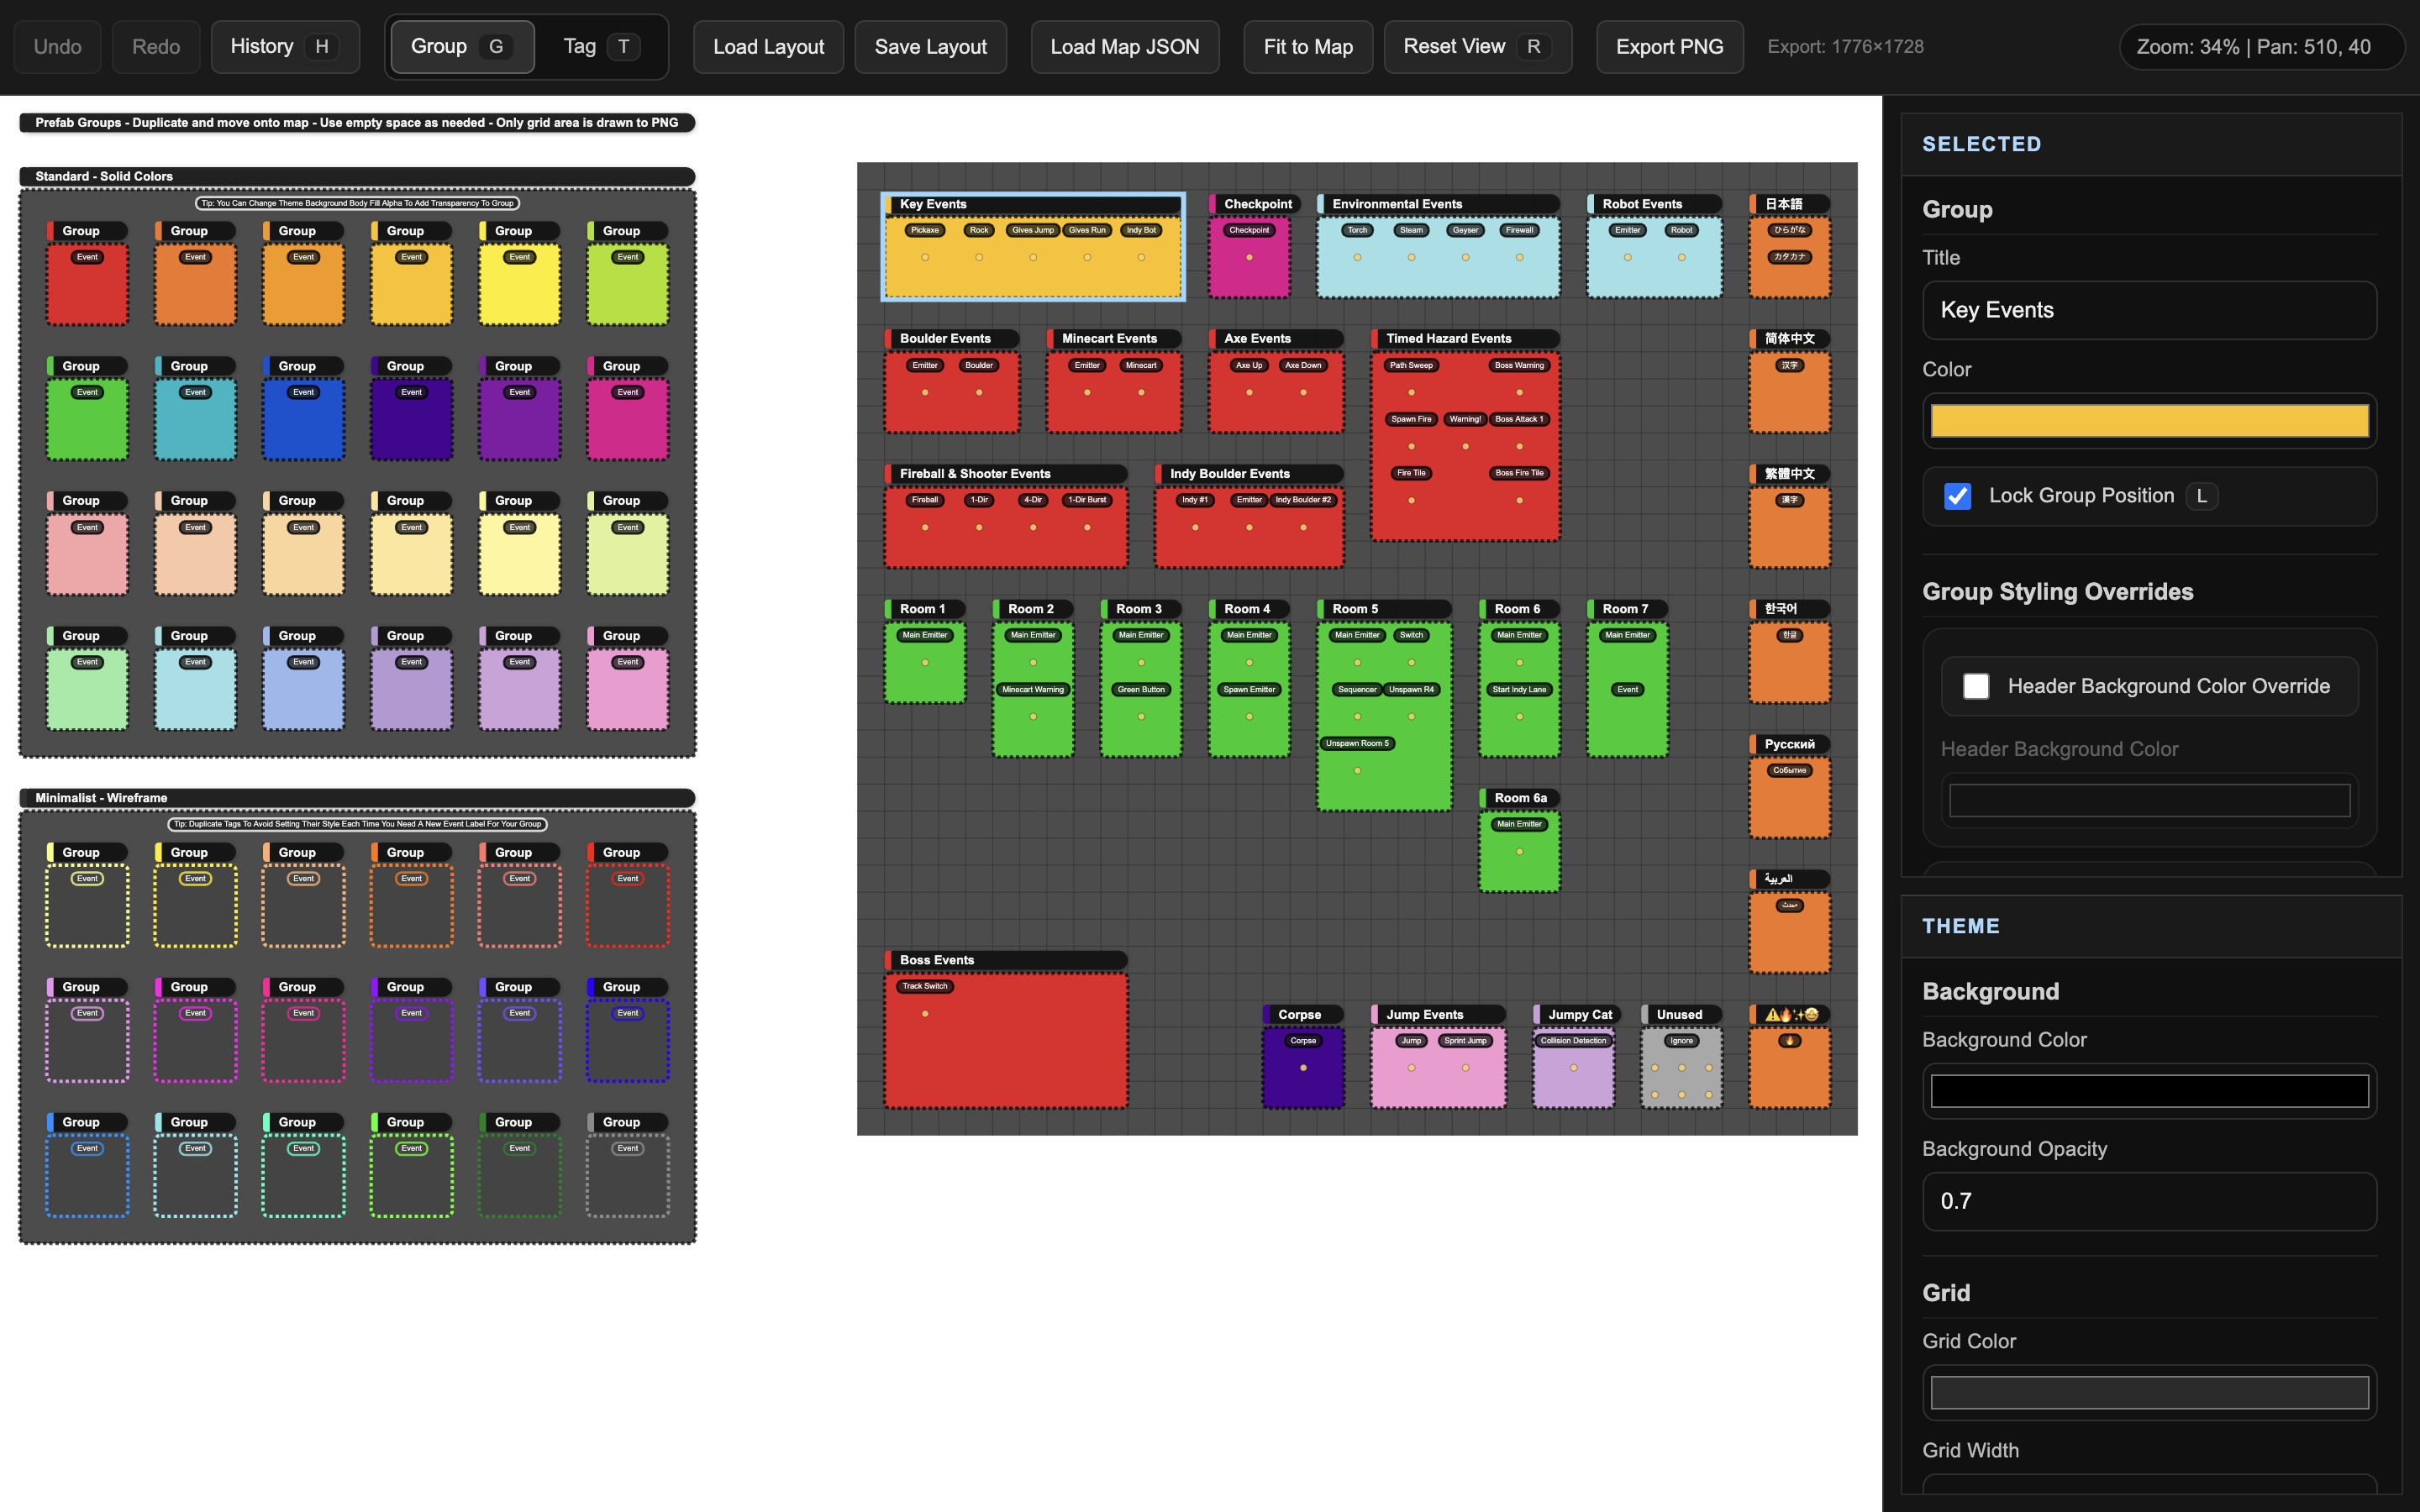Select the Track Switch tag in Boss Events

pos(924,986)
